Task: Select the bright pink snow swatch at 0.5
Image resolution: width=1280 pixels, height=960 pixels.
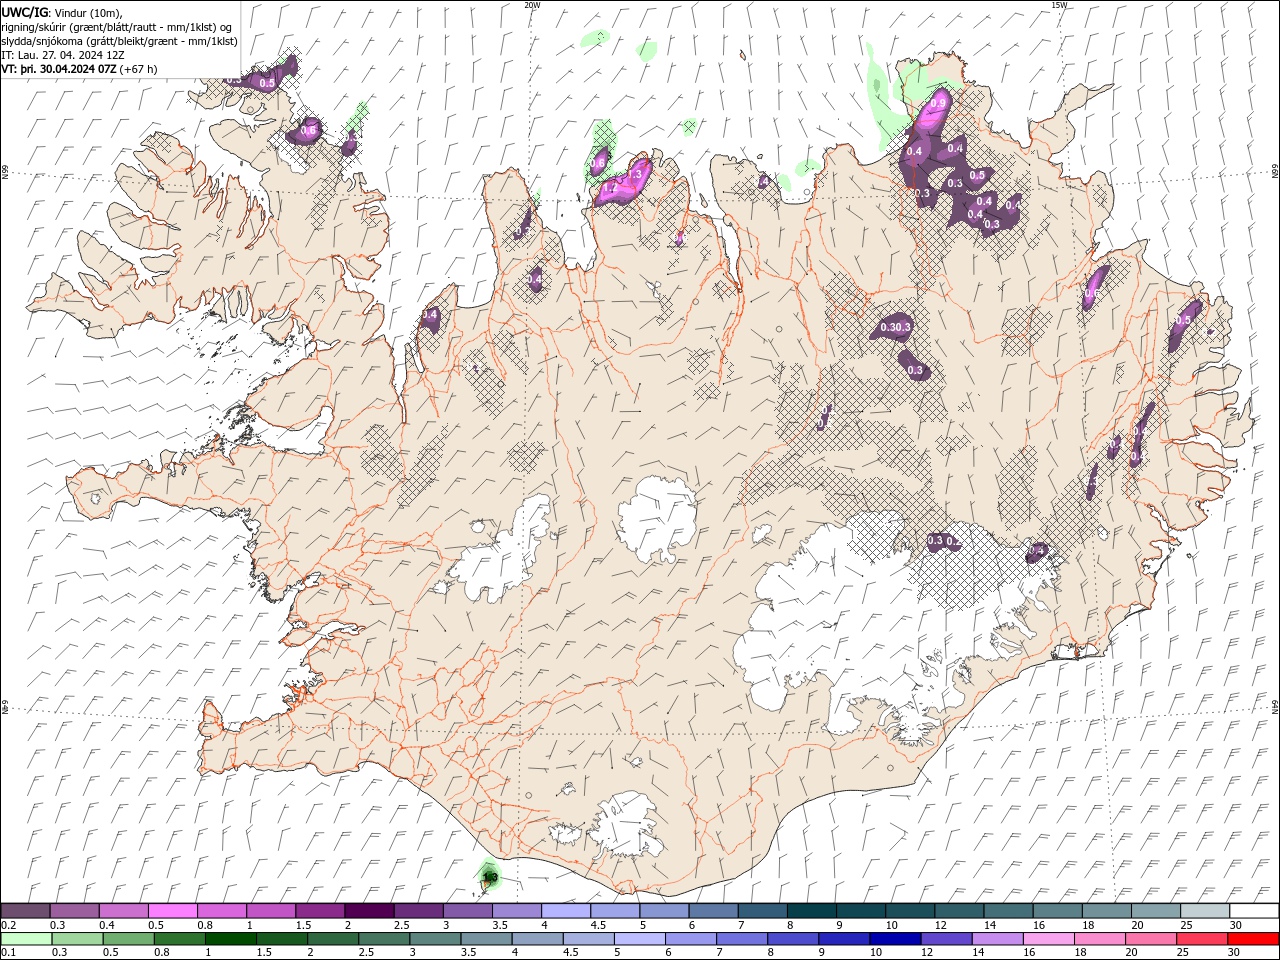Action: (173, 911)
